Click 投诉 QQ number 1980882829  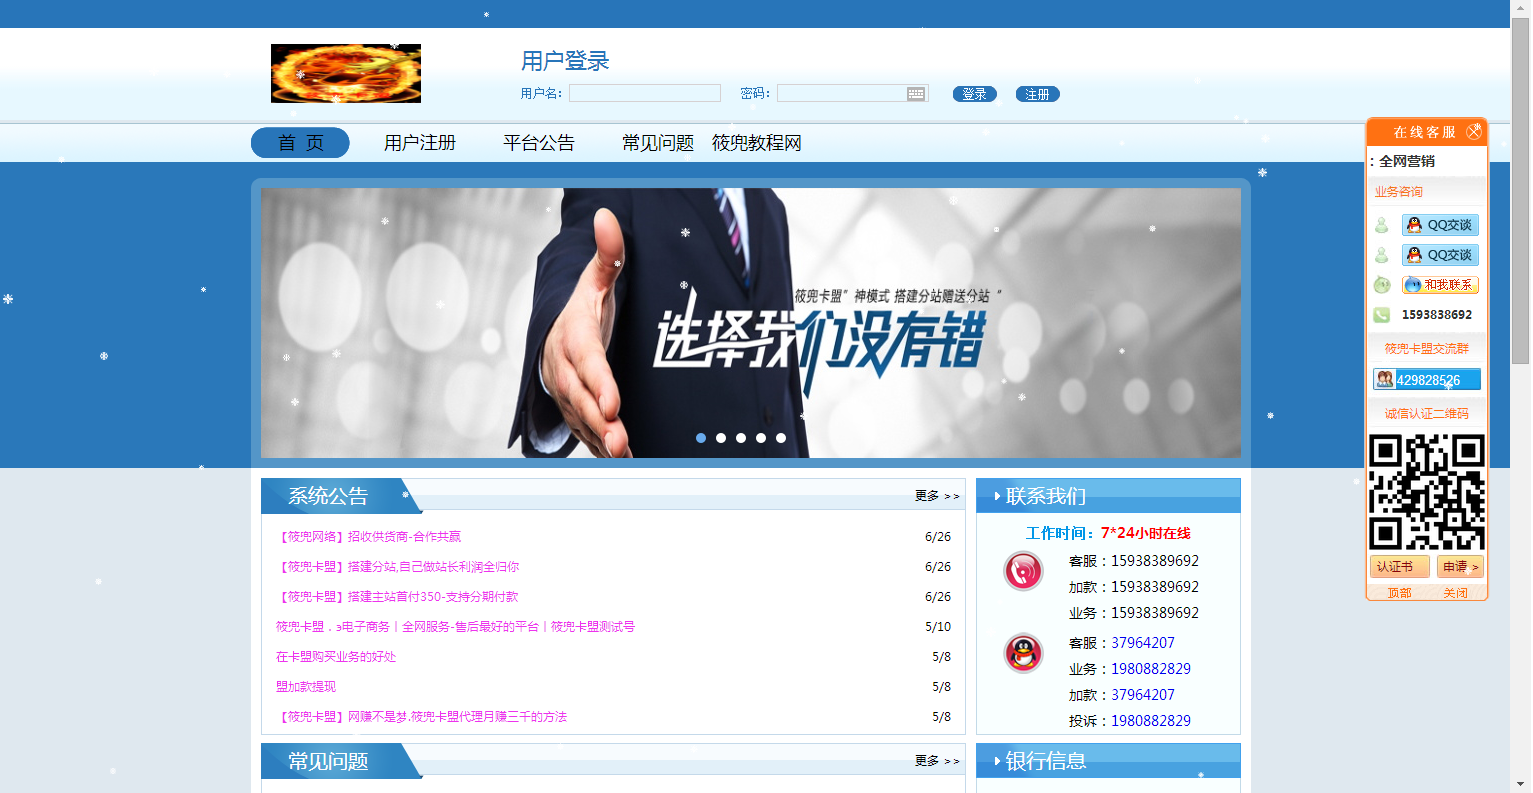[1151, 721]
